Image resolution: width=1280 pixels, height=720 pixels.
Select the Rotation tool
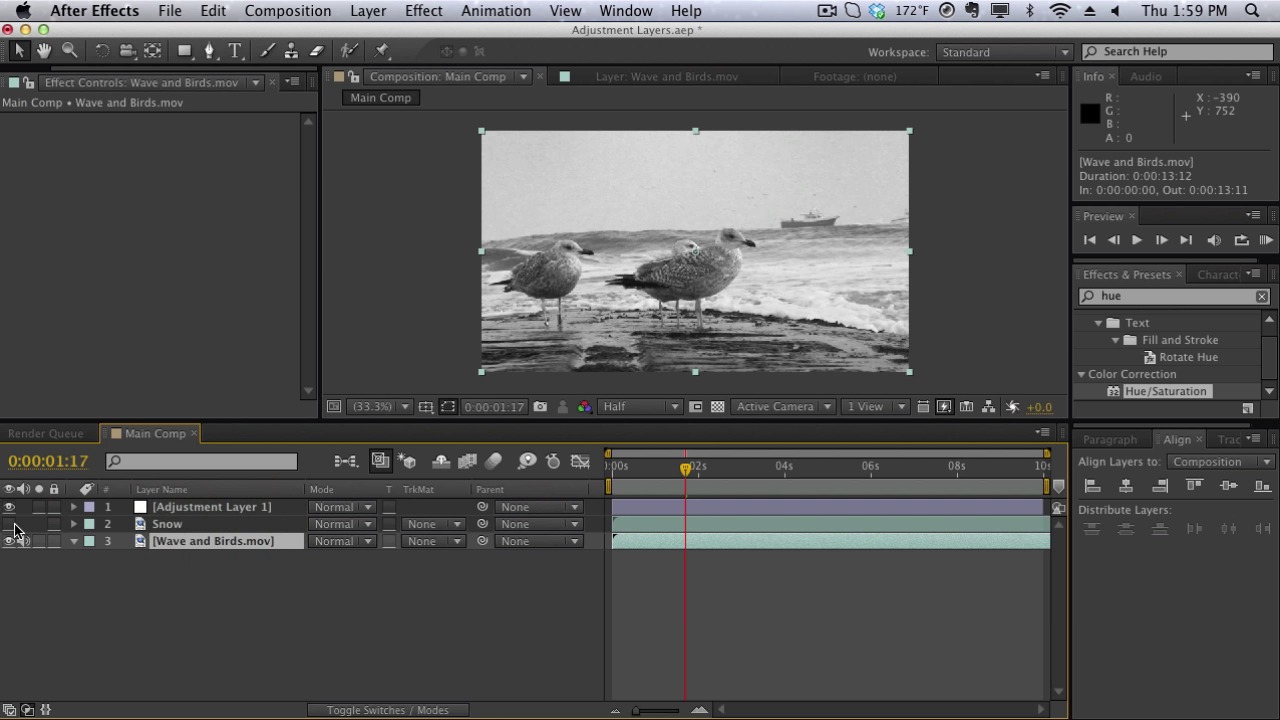coord(102,51)
